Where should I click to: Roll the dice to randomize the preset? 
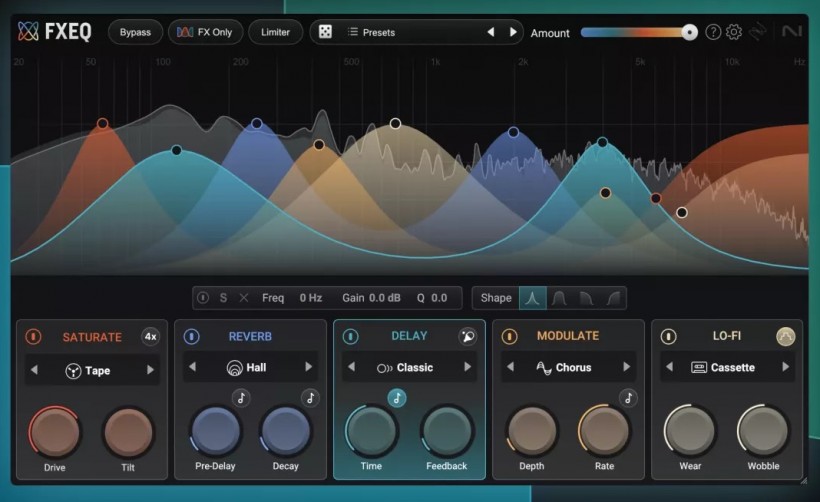coord(325,32)
